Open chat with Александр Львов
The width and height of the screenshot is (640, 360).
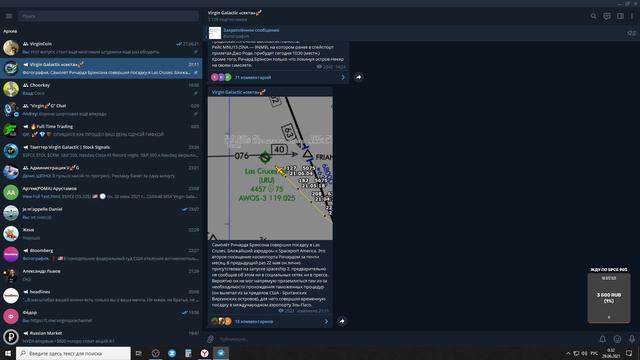101,275
